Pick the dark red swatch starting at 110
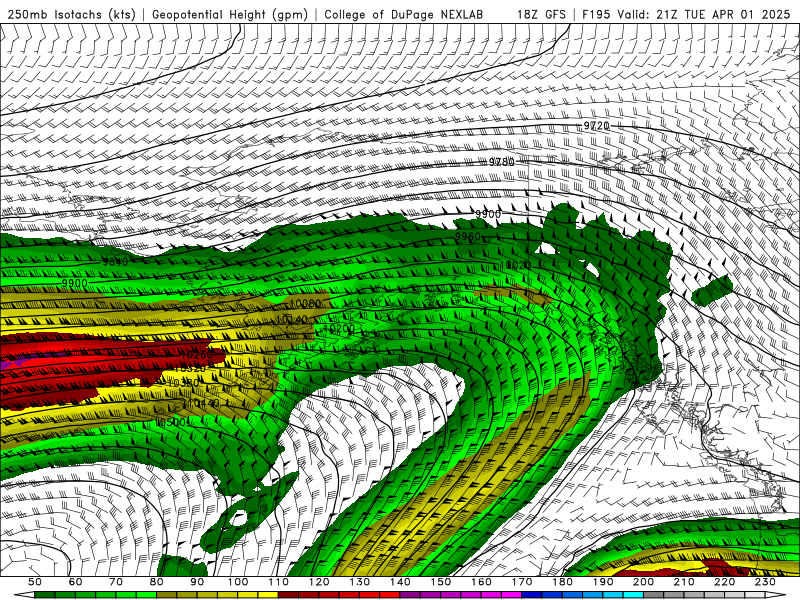800x600 pixels. [x=289, y=595]
